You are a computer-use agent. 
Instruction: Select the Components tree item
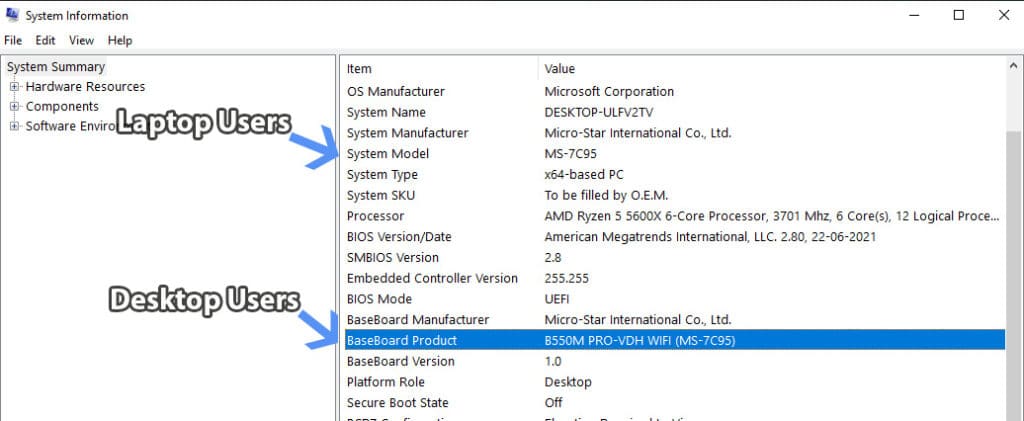pos(62,106)
